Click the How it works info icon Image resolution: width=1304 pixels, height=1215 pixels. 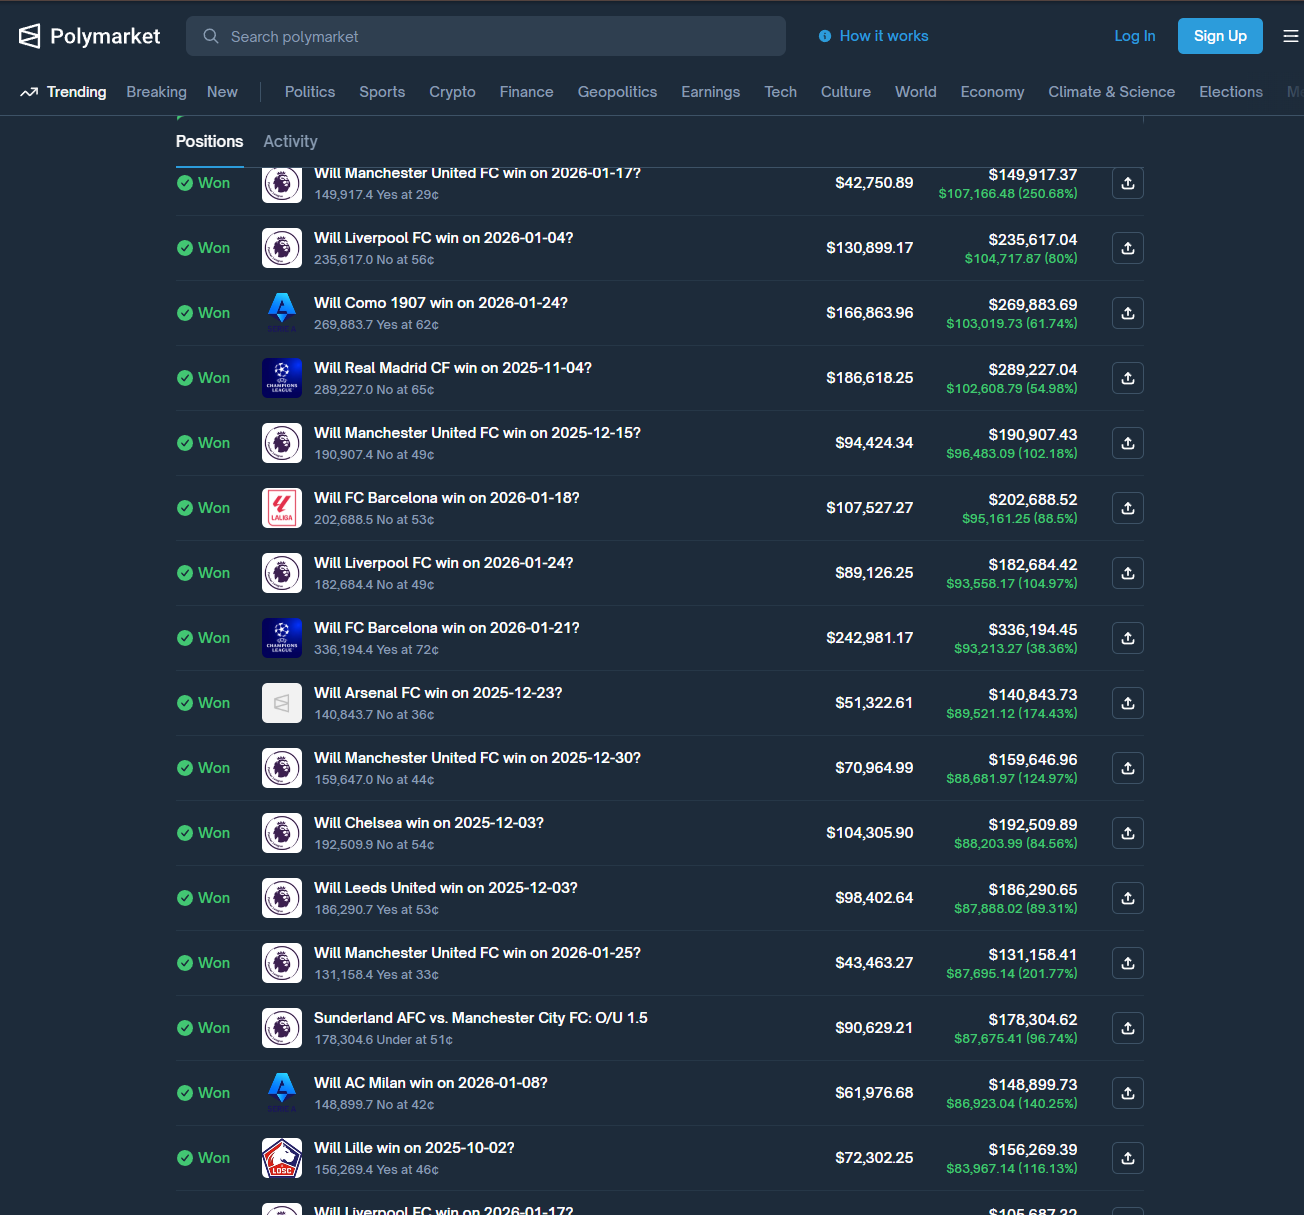(825, 36)
